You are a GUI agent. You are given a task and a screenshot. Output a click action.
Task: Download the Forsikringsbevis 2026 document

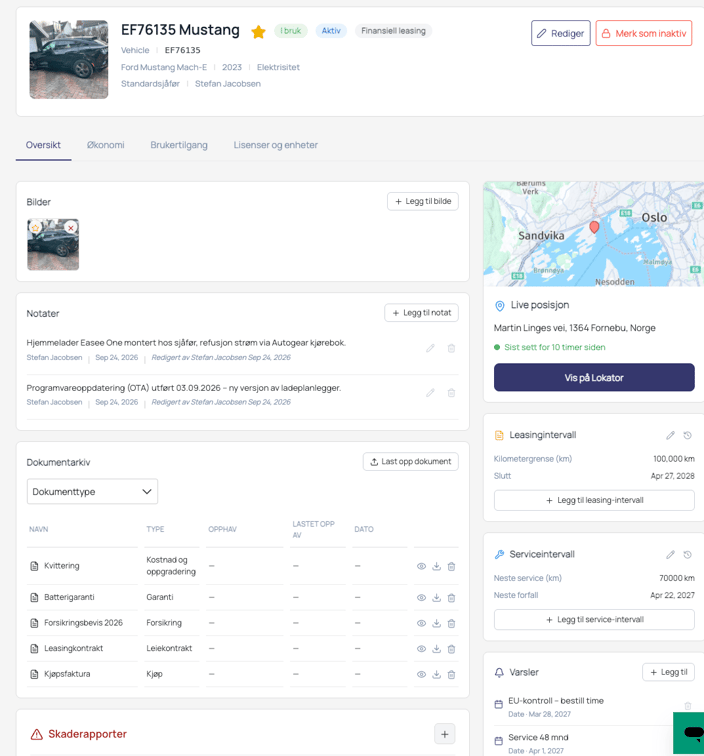tap(436, 623)
